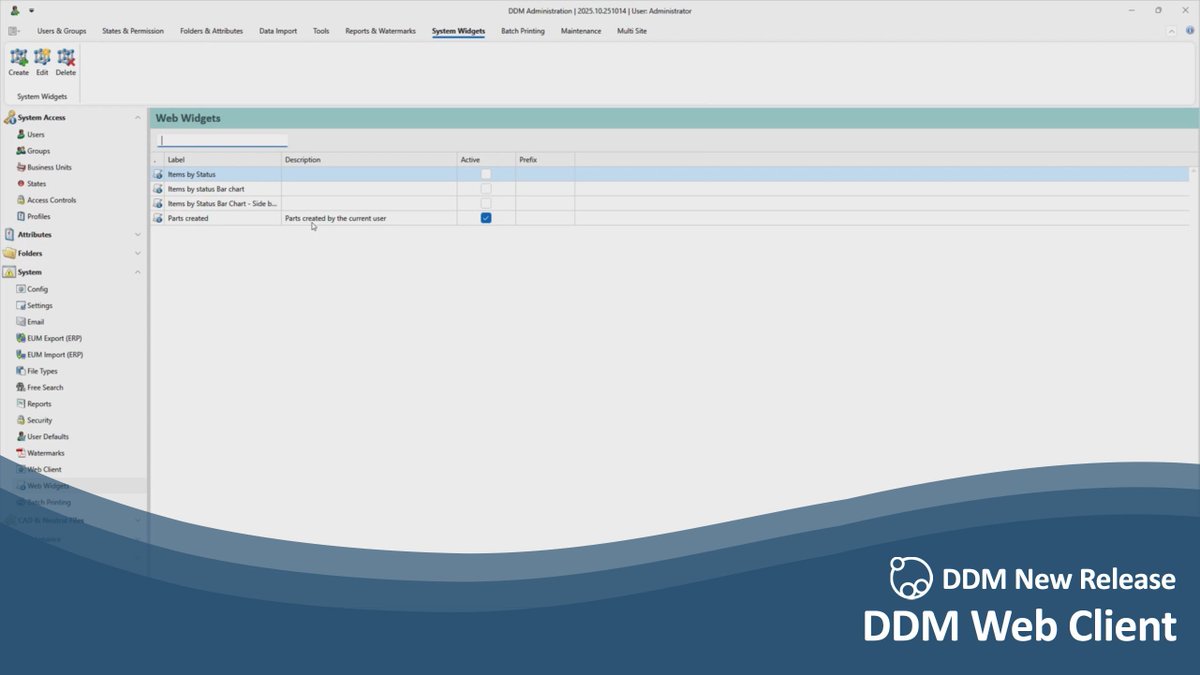Open the States & Permission tab
Viewport: 1200px width, 675px height.
pos(133,31)
